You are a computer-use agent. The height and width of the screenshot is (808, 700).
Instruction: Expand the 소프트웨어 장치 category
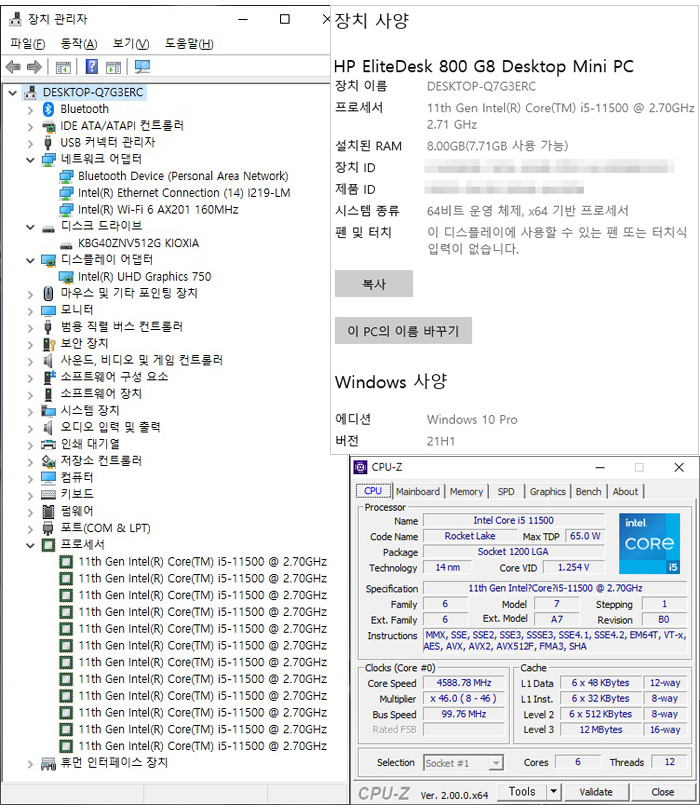[x=30, y=395]
